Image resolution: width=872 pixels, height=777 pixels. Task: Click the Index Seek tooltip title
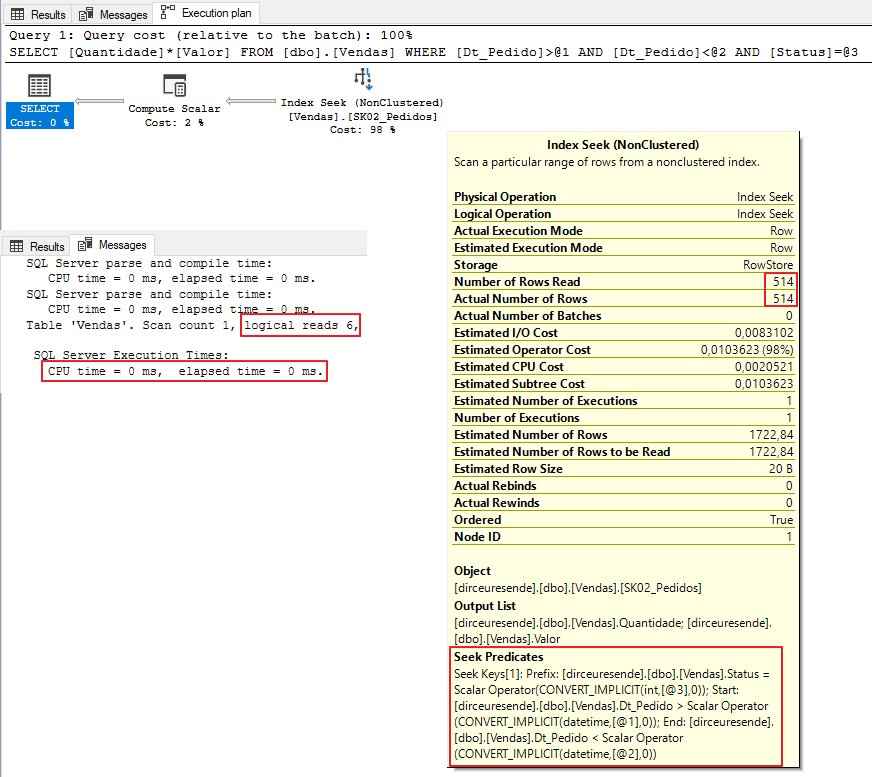[x=623, y=145]
